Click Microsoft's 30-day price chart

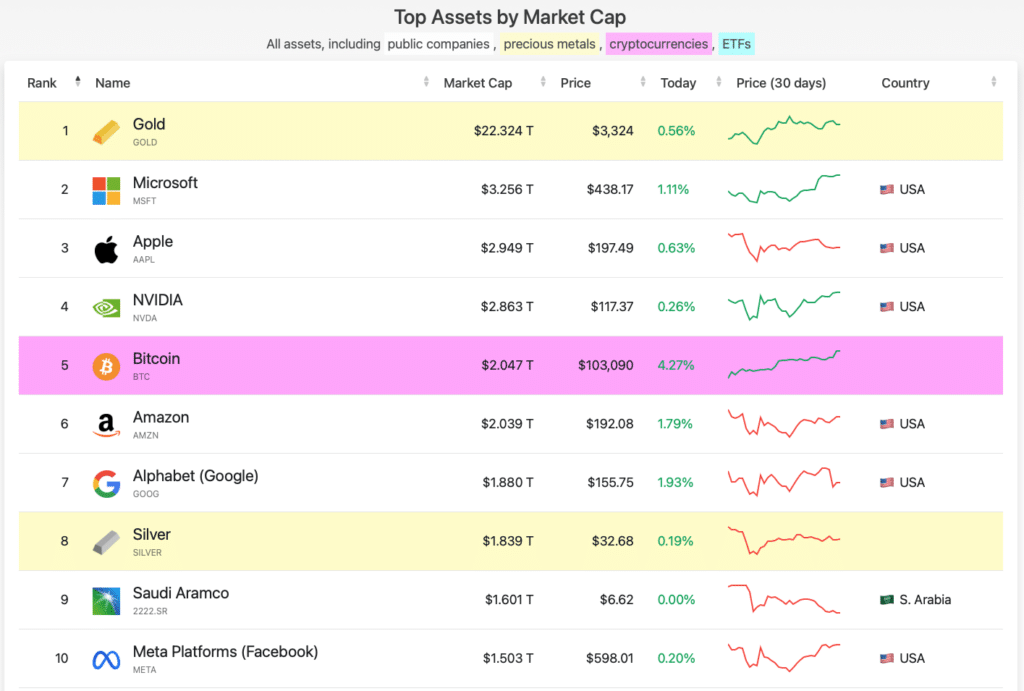[784, 189]
